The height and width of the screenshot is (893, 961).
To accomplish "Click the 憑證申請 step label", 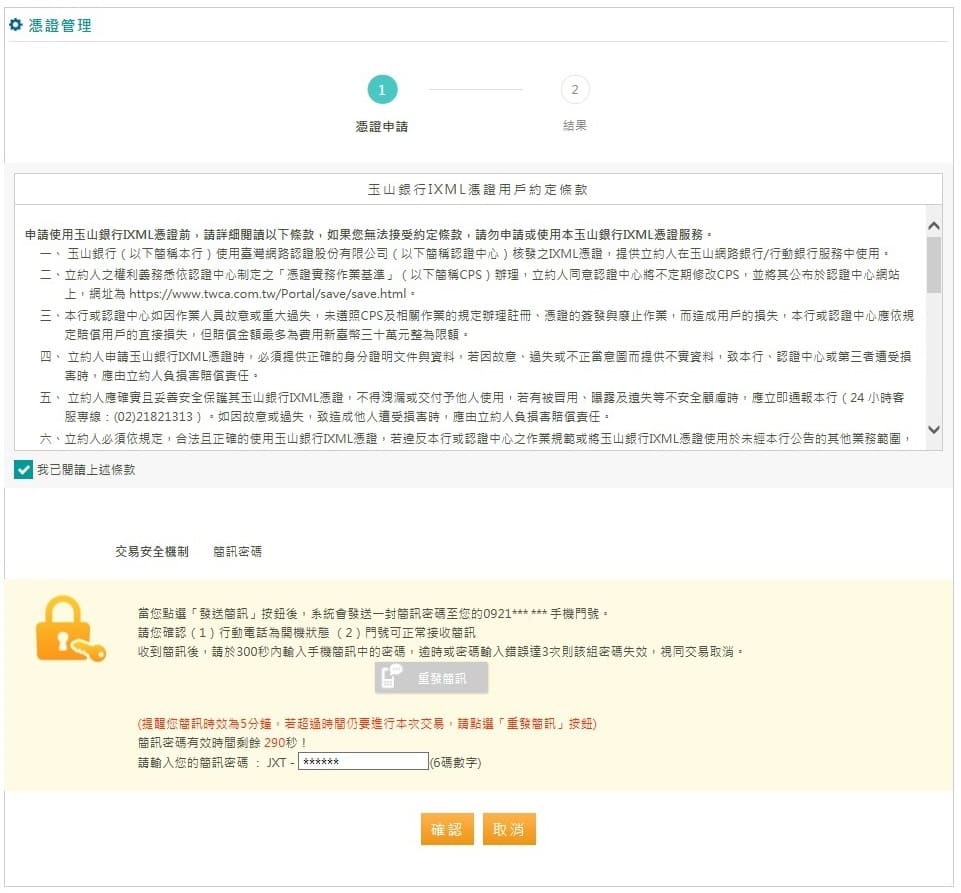I will point(382,126).
